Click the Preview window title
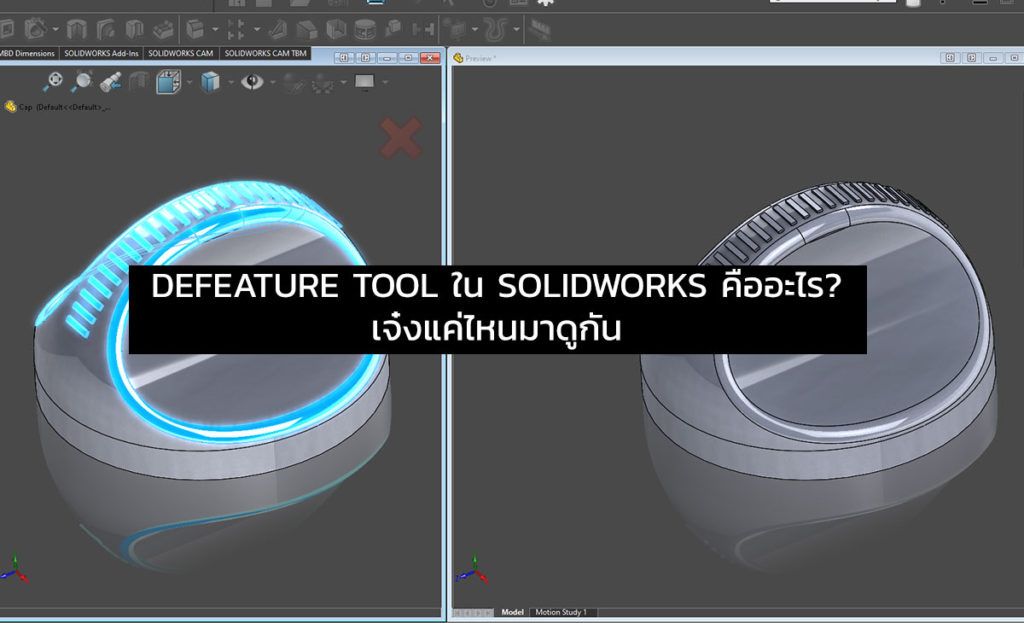 tap(481, 58)
